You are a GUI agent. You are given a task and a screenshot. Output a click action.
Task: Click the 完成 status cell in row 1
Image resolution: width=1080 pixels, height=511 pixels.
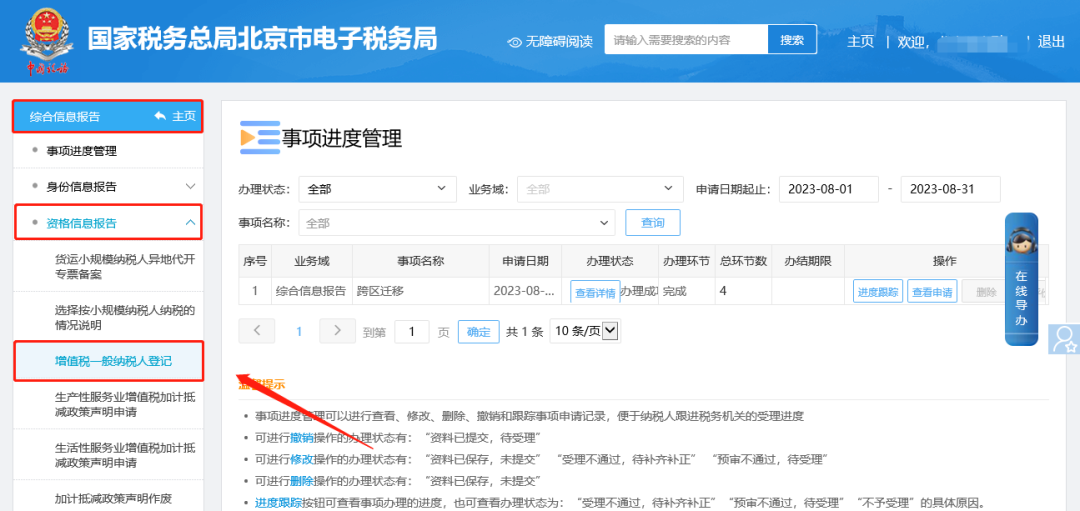pyautogui.click(x=686, y=291)
